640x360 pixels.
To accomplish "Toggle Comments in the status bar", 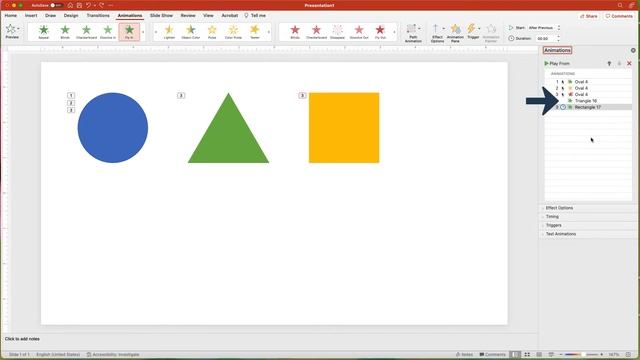I will [x=492, y=354].
